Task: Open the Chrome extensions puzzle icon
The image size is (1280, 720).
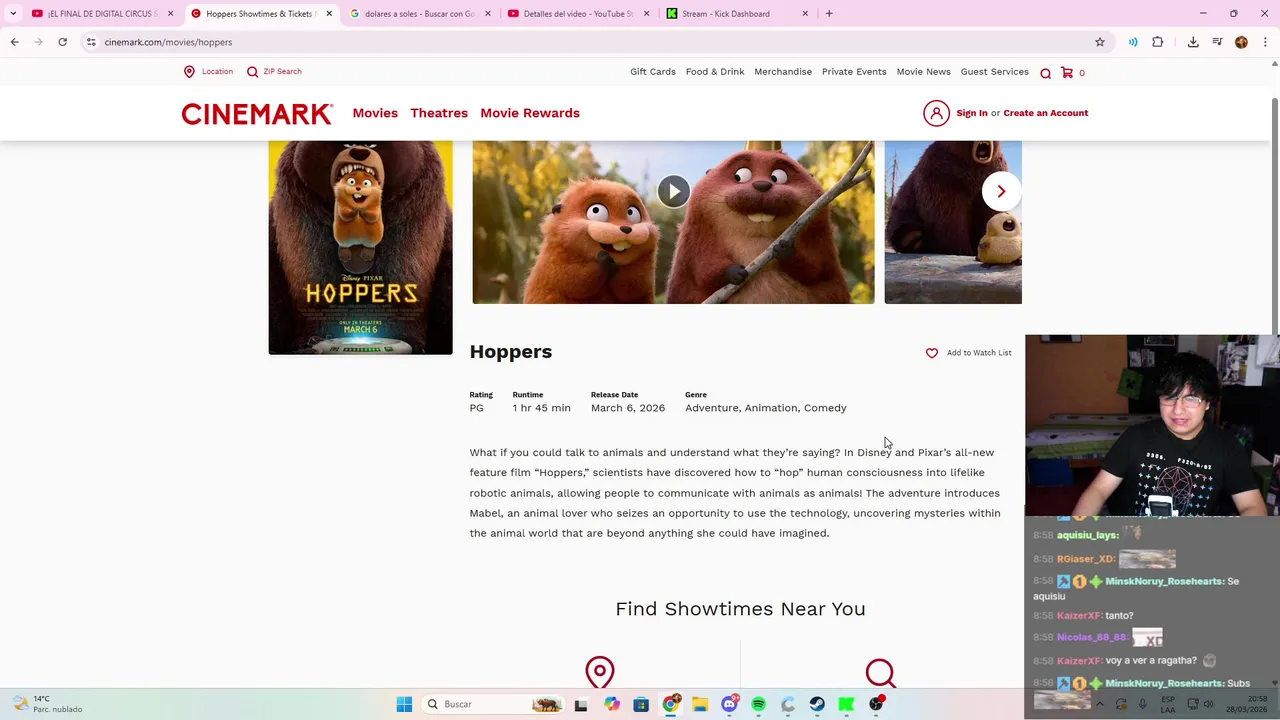Action: click(x=1158, y=42)
